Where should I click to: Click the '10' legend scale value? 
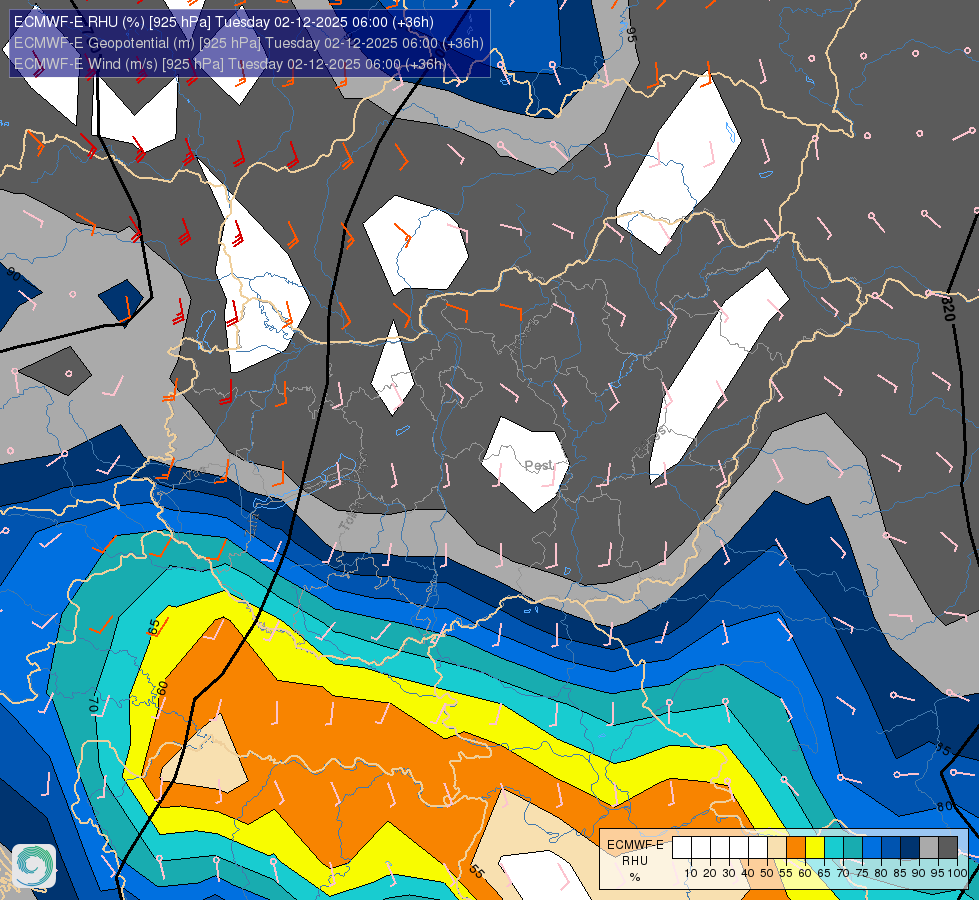click(x=691, y=873)
